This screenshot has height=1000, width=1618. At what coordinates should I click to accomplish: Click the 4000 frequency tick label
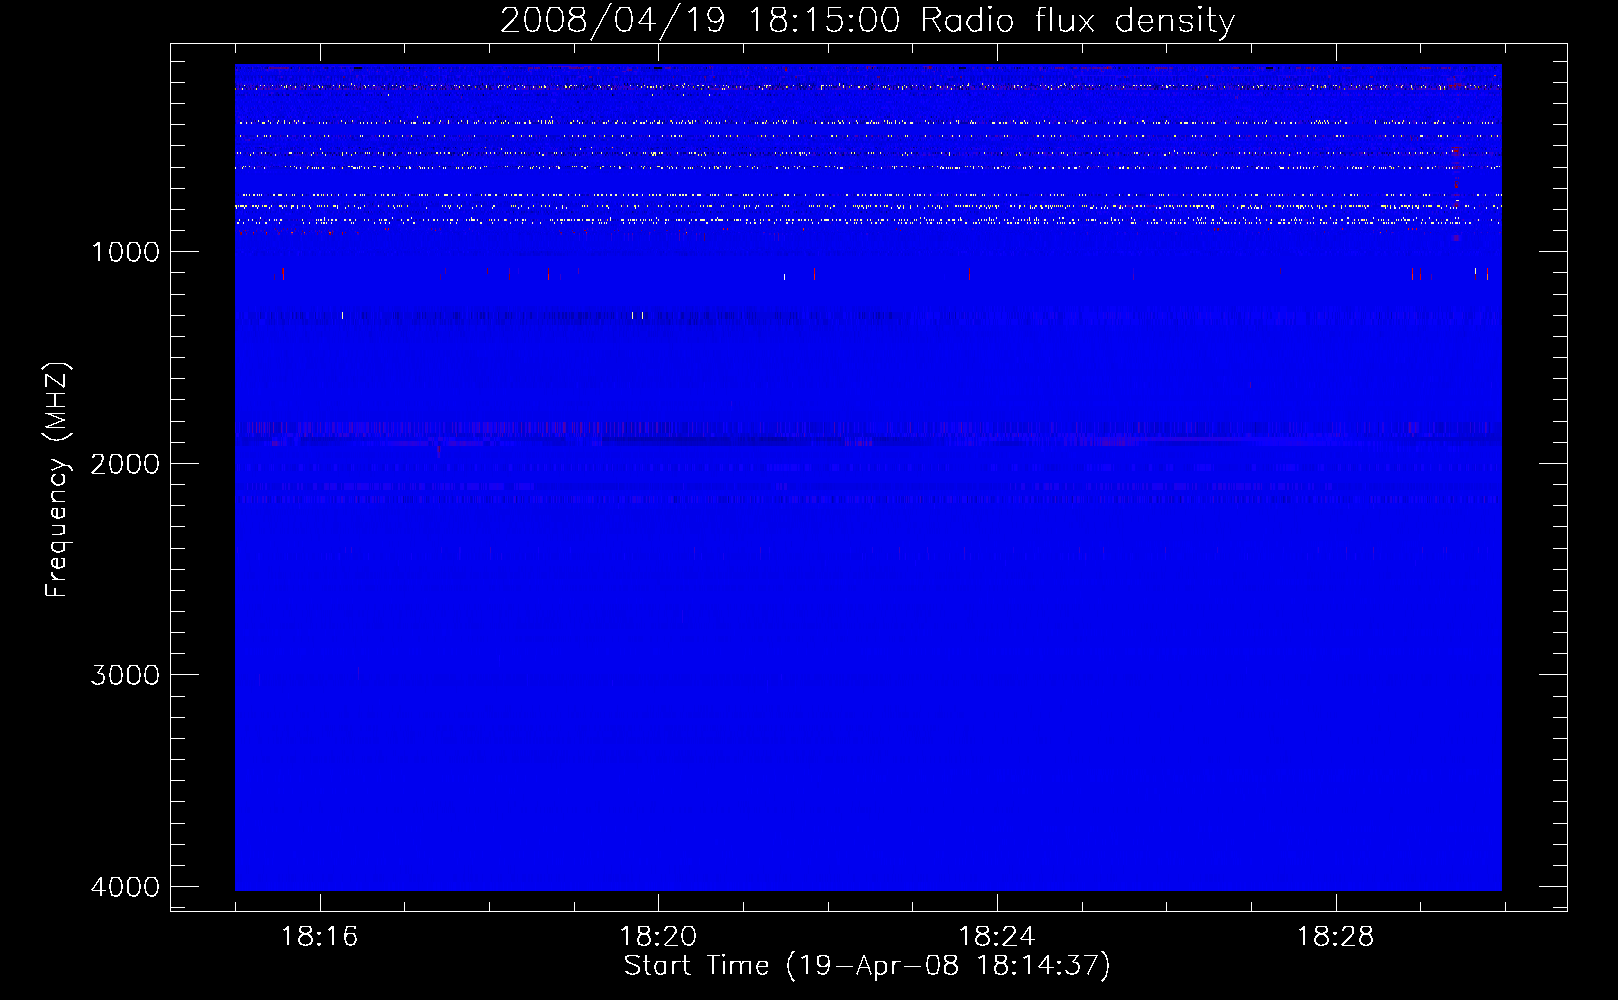tap(125, 887)
